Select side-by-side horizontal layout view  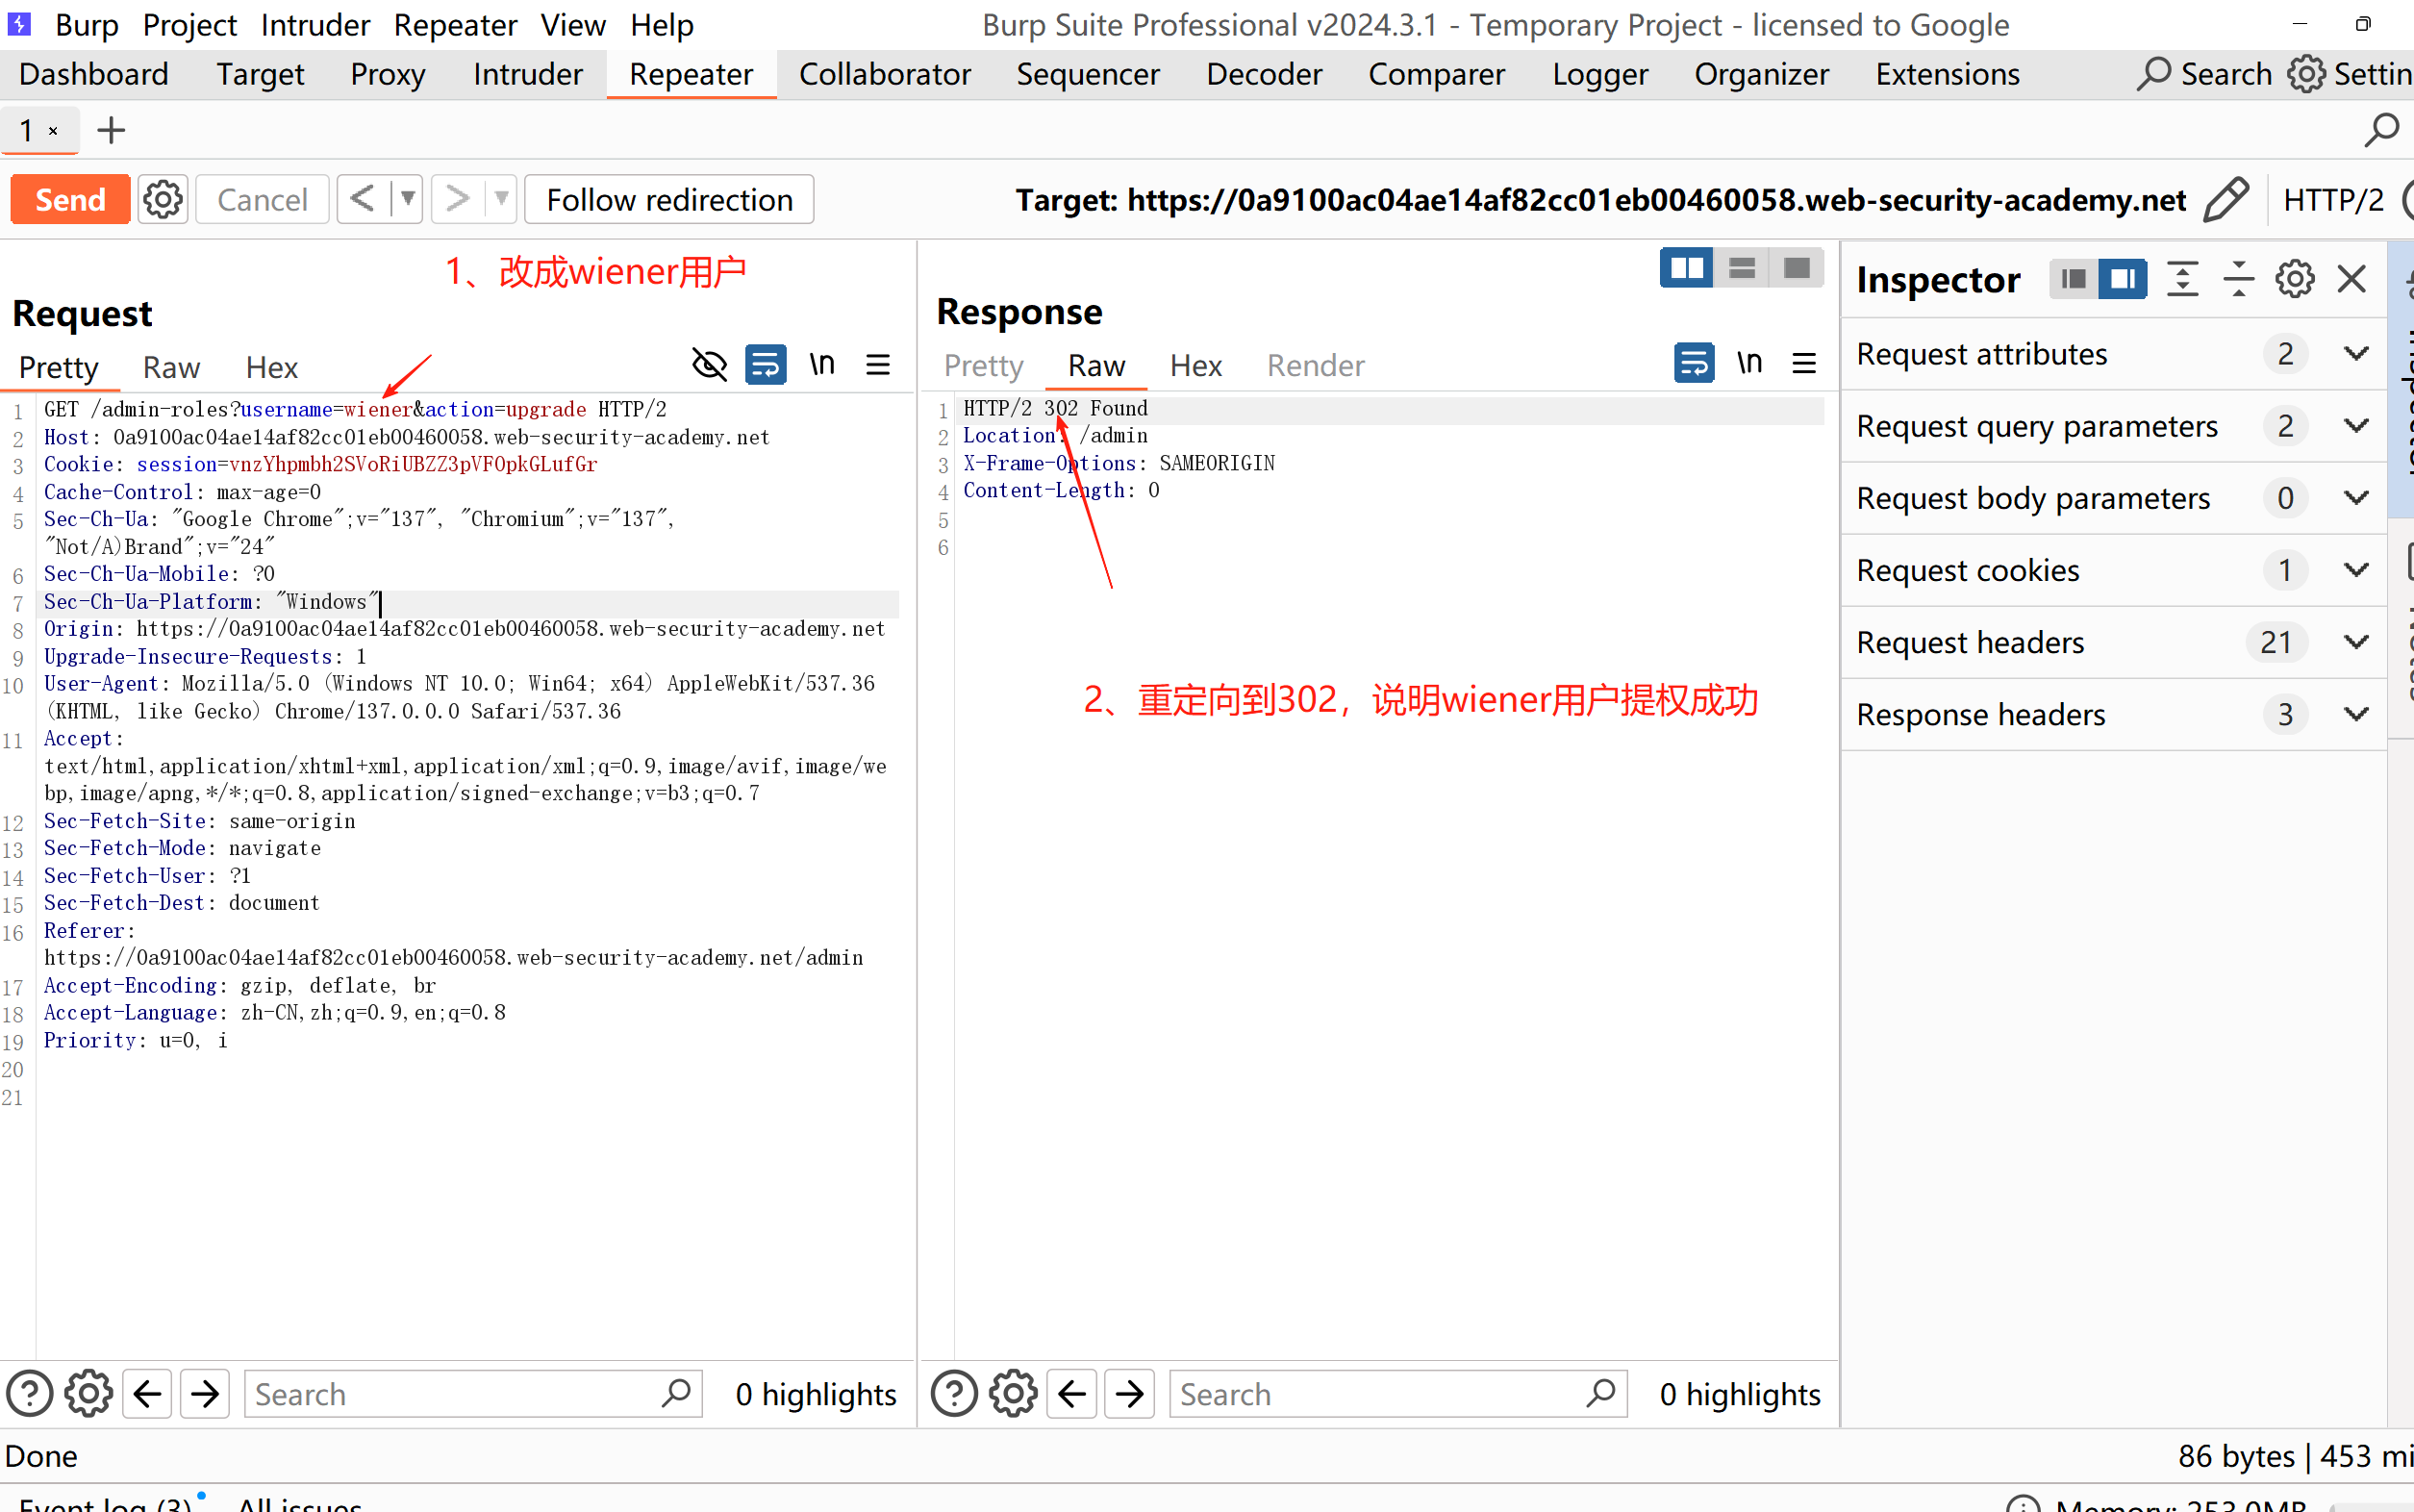1686,268
